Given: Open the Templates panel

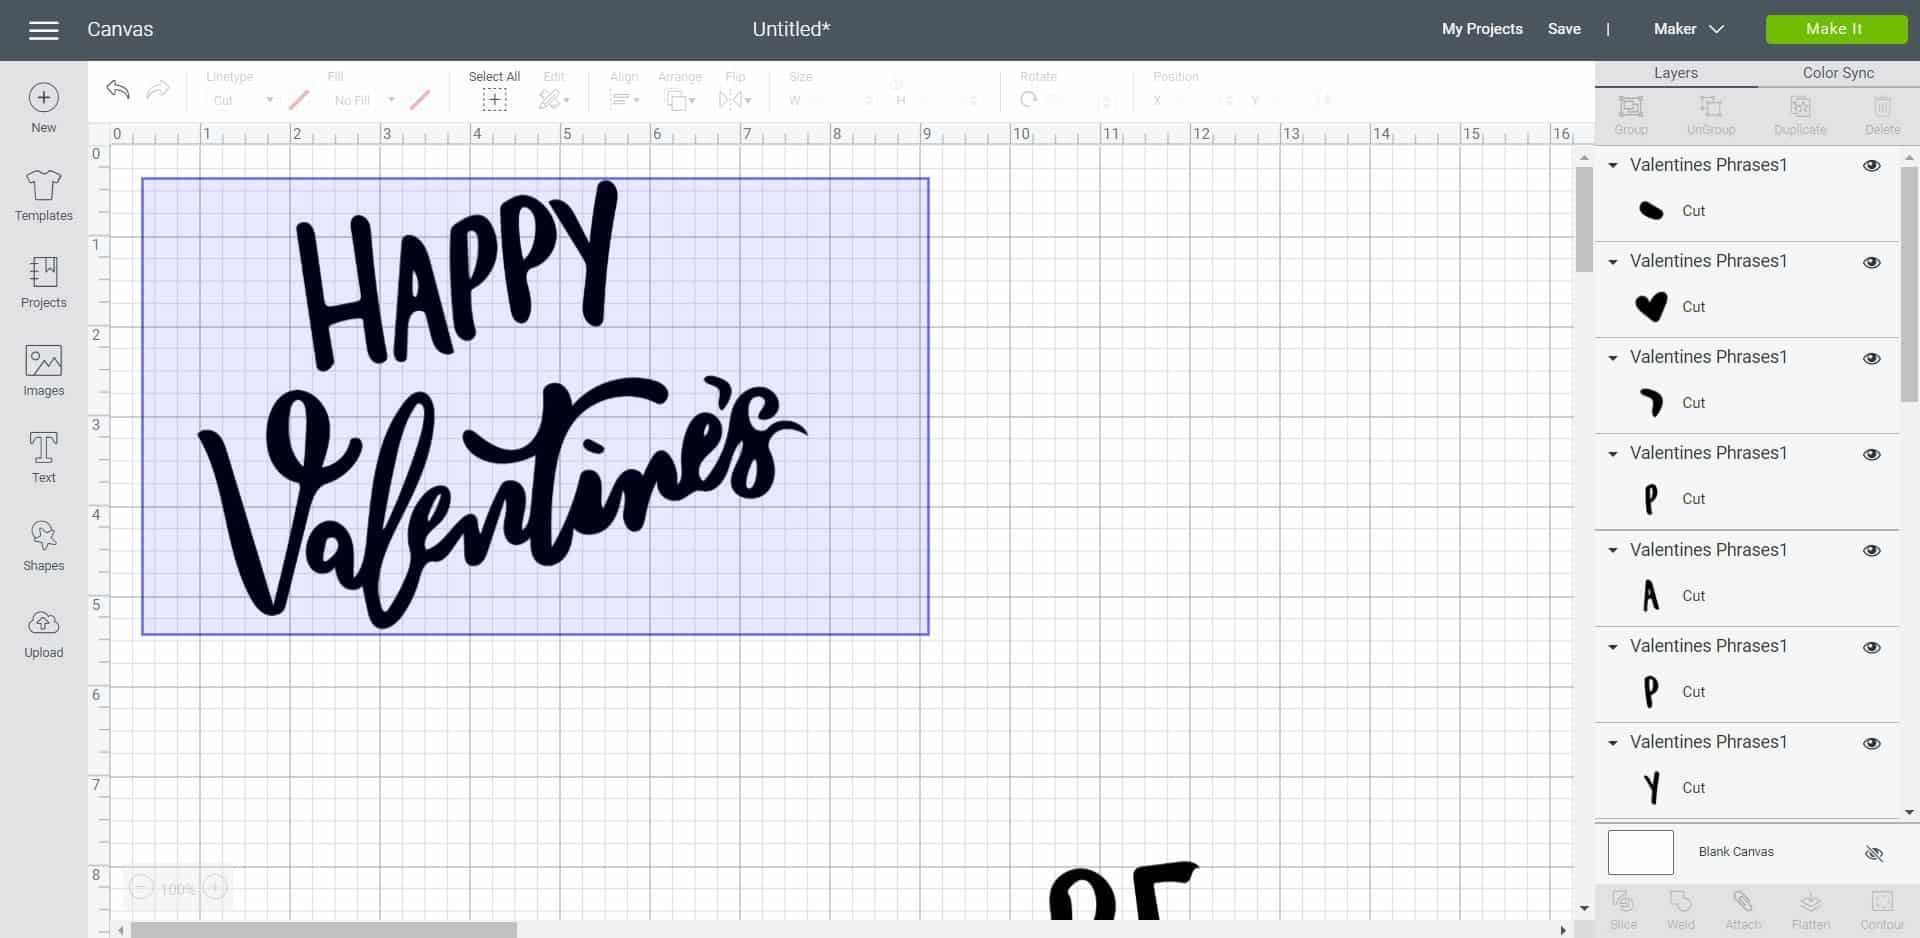Looking at the screenshot, I should [43, 195].
